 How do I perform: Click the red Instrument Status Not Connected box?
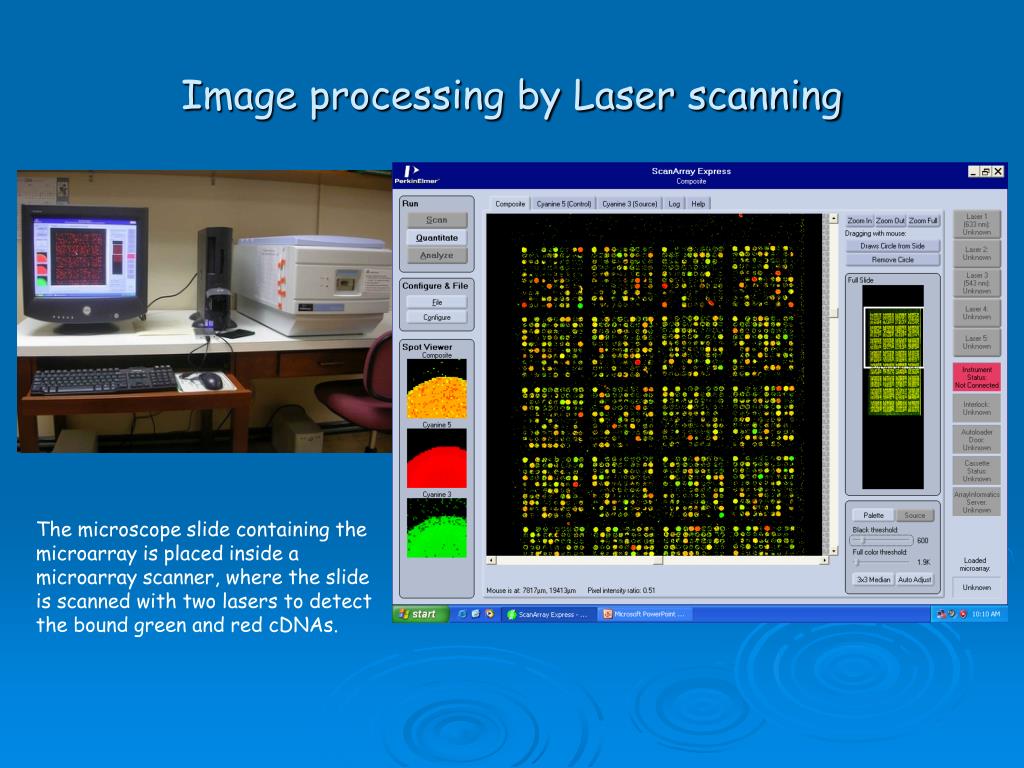[976, 377]
